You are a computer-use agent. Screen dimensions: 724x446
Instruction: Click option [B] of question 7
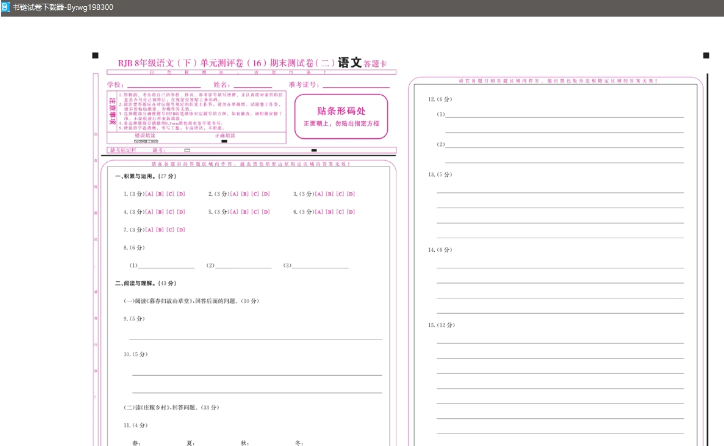160,229
